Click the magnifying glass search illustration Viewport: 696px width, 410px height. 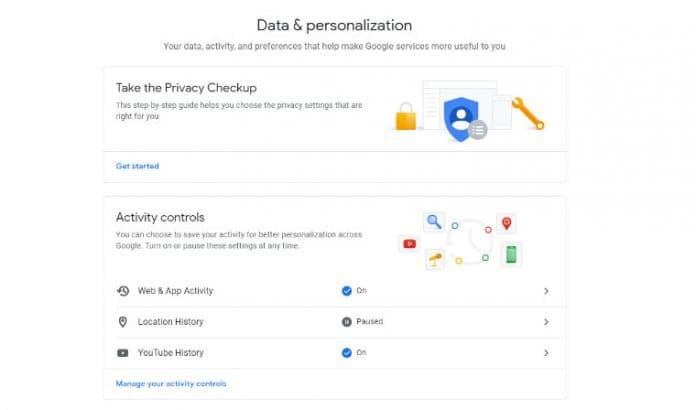click(x=434, y=221)
